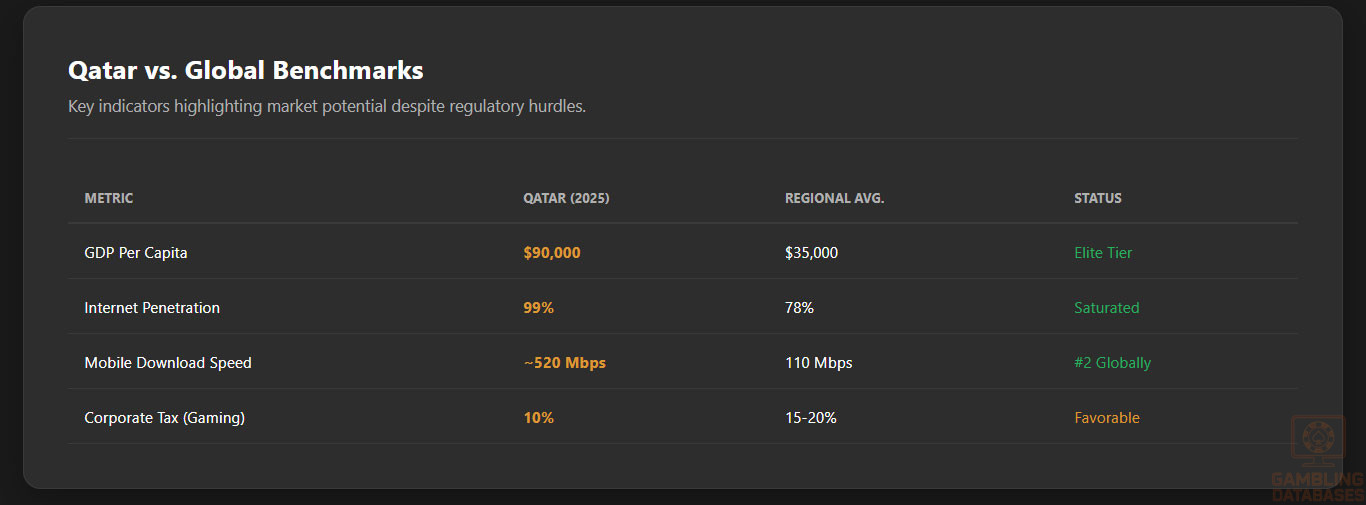Click the Saturated status label
This screenshot has height=505, width=1366.
[1106, 308]
